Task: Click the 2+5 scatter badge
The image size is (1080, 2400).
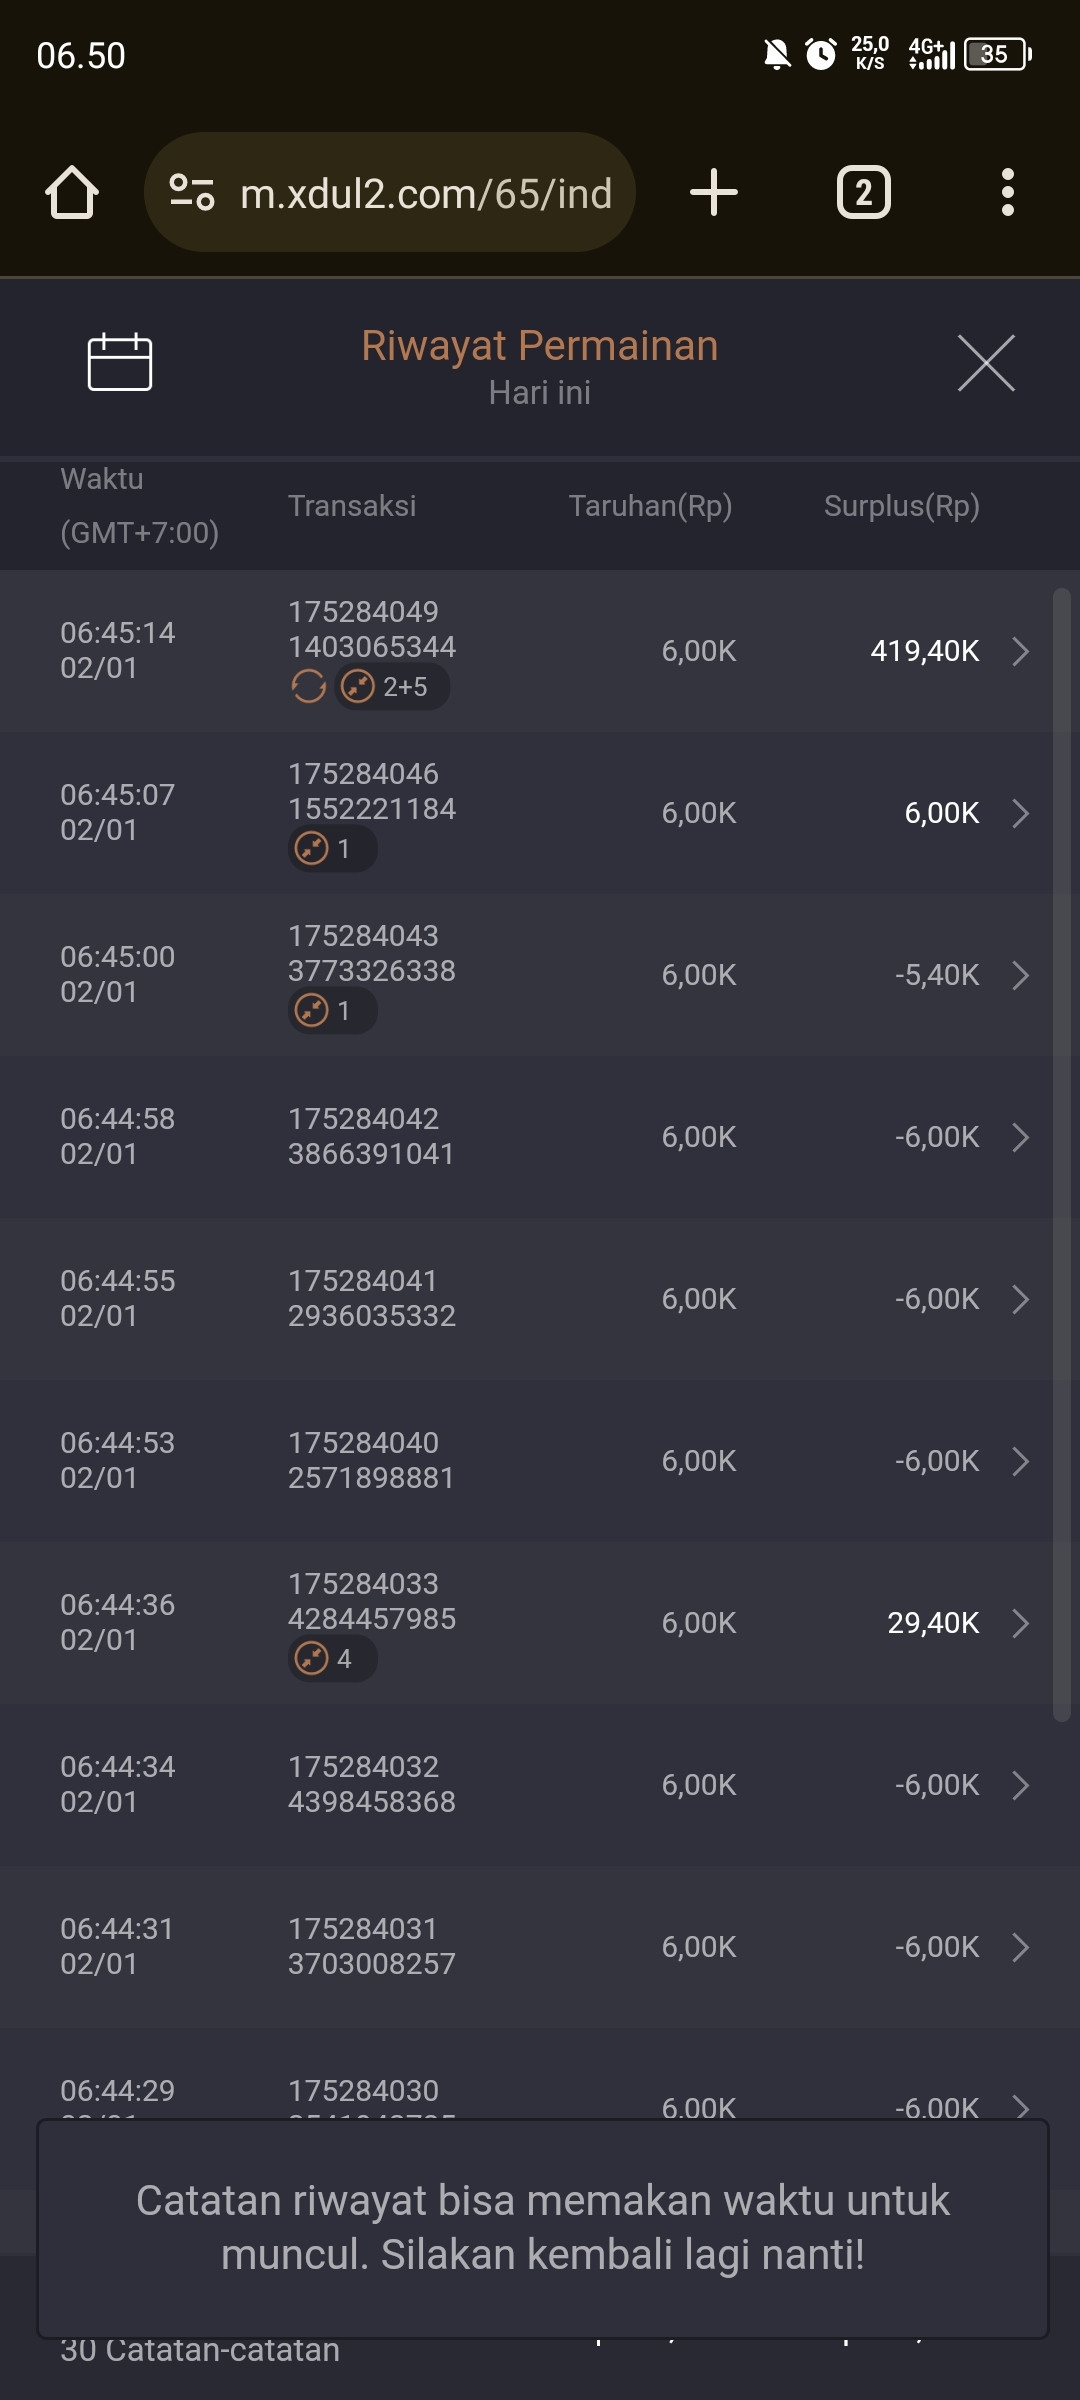Action: point(391,687)
